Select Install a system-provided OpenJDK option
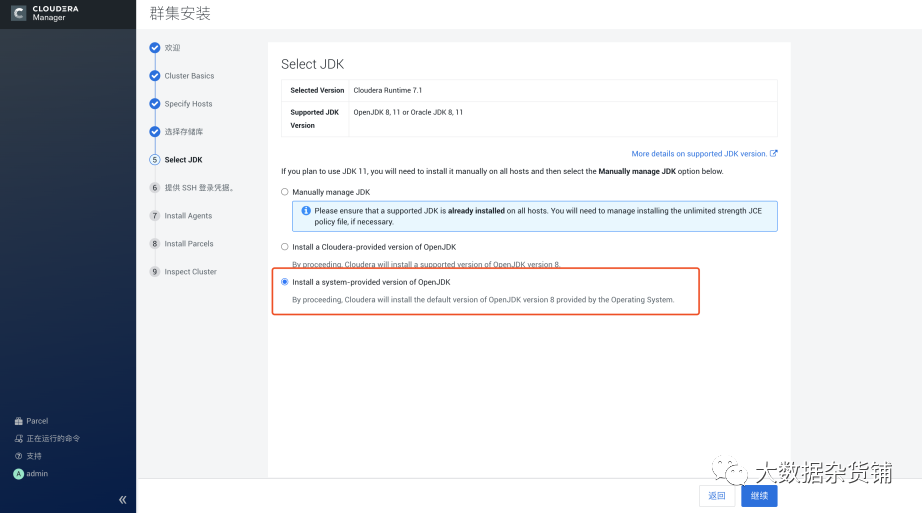The height and width of the screenshot is (513, 922). (285, 282)
